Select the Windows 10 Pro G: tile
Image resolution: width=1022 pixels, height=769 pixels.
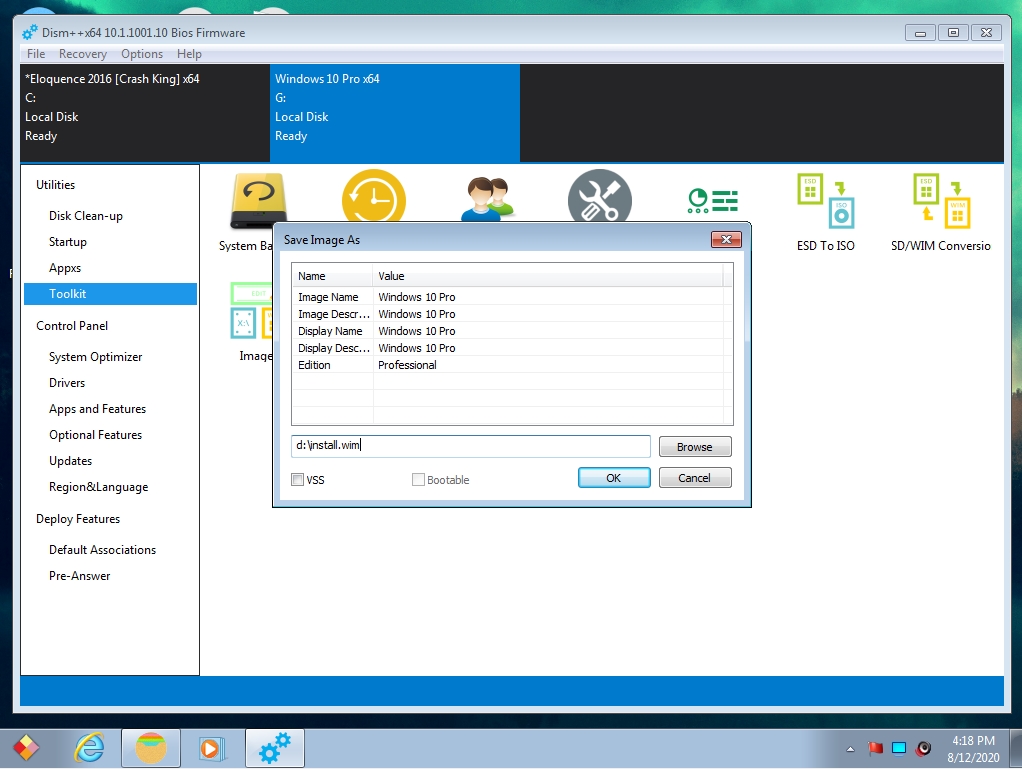coord(395,113)
